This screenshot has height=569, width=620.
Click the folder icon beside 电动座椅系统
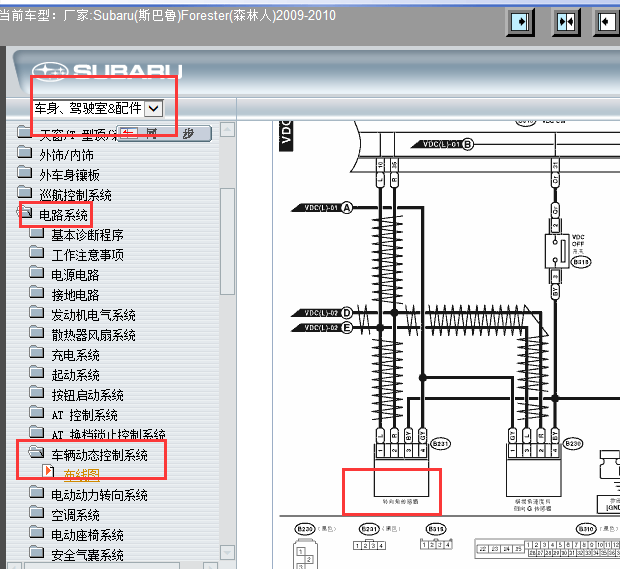[x=37, y=532]
